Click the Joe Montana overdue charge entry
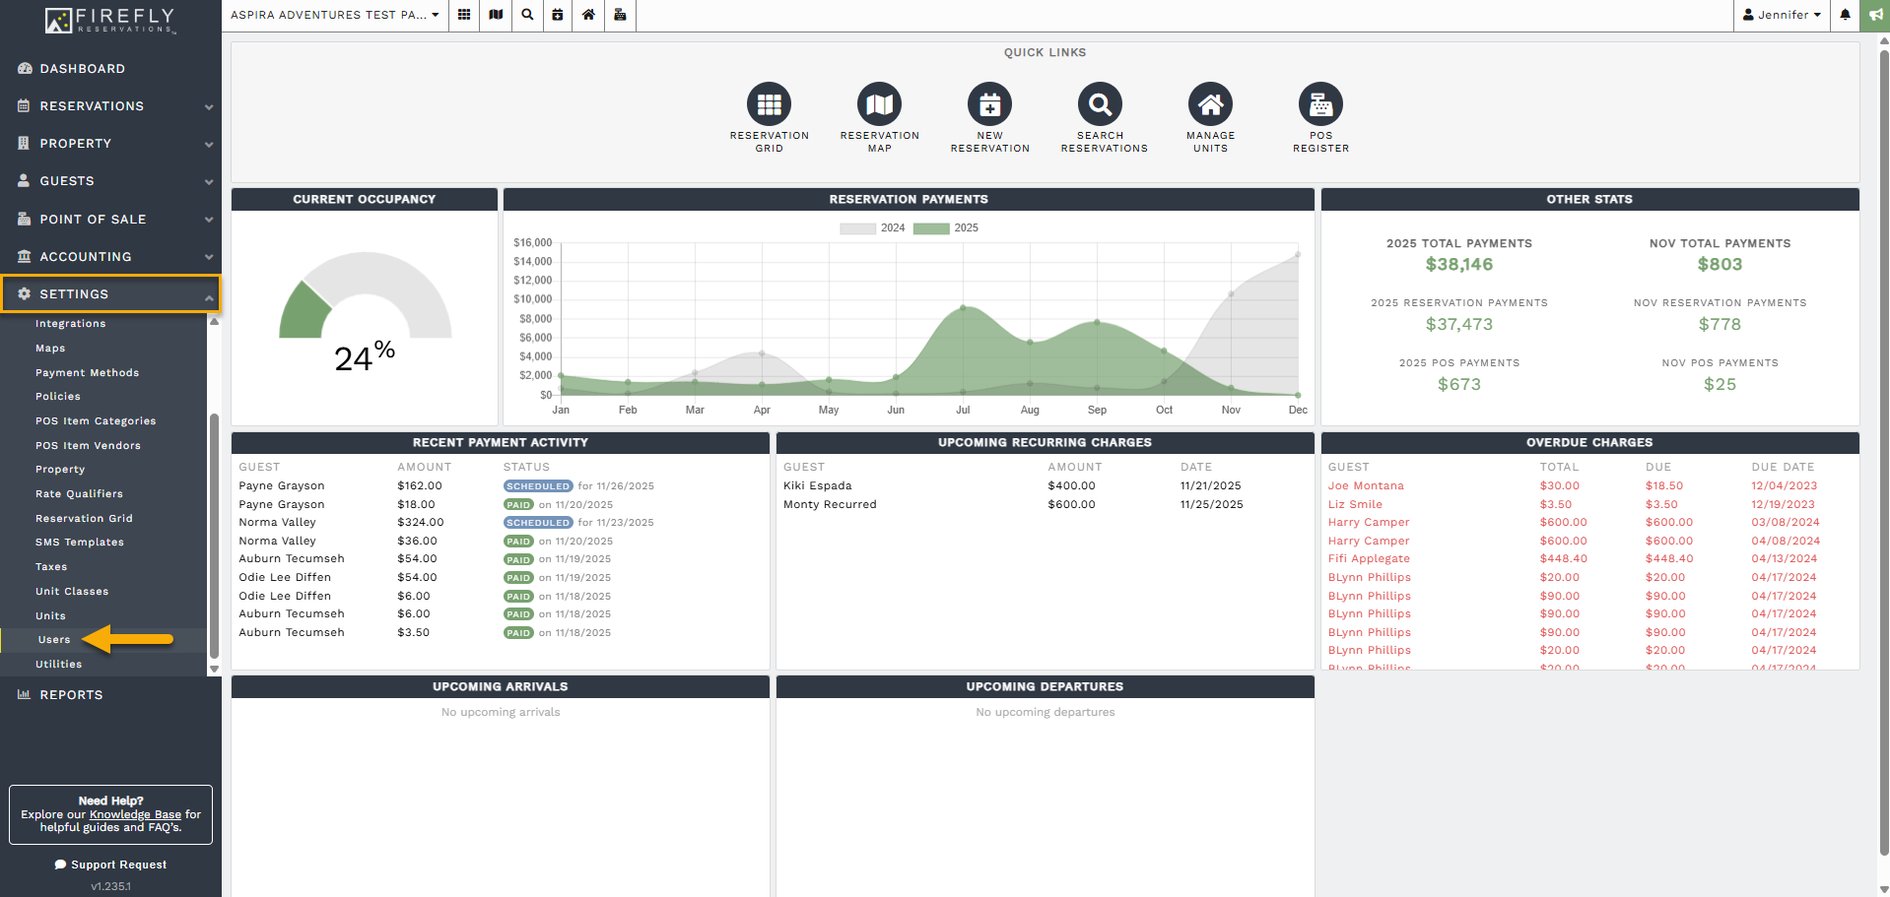This screenshot has height=897, width=1890. click(x=1365, y=486)
